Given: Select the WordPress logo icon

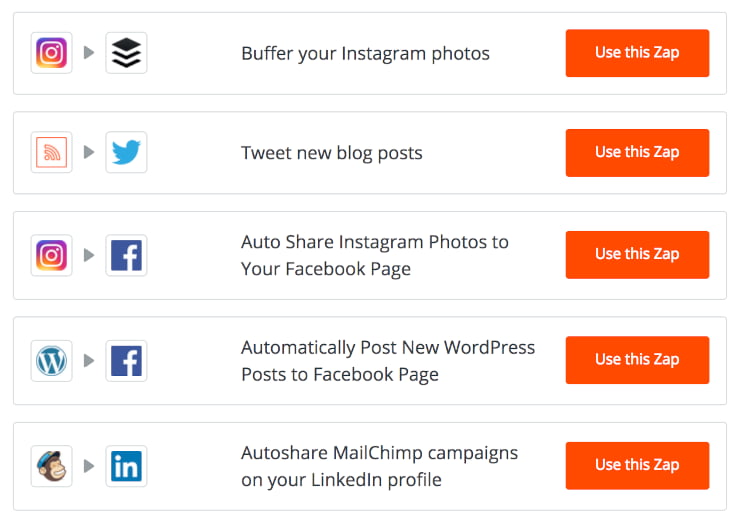Looking at the screenshot, I should [51, 361].
